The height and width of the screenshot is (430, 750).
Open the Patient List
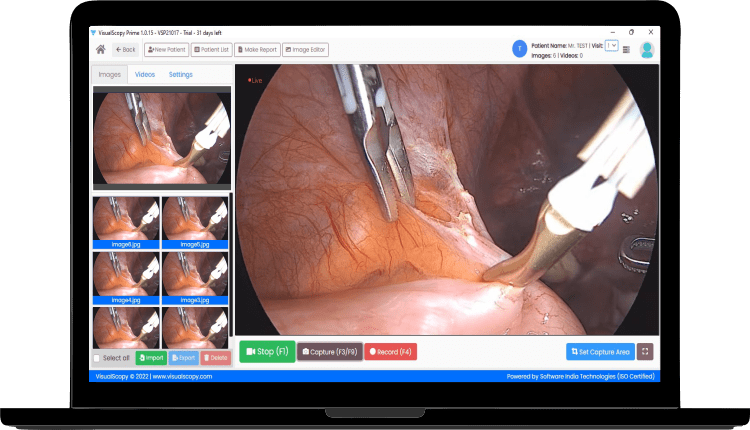pyautogui.click(x=211, y=49)
